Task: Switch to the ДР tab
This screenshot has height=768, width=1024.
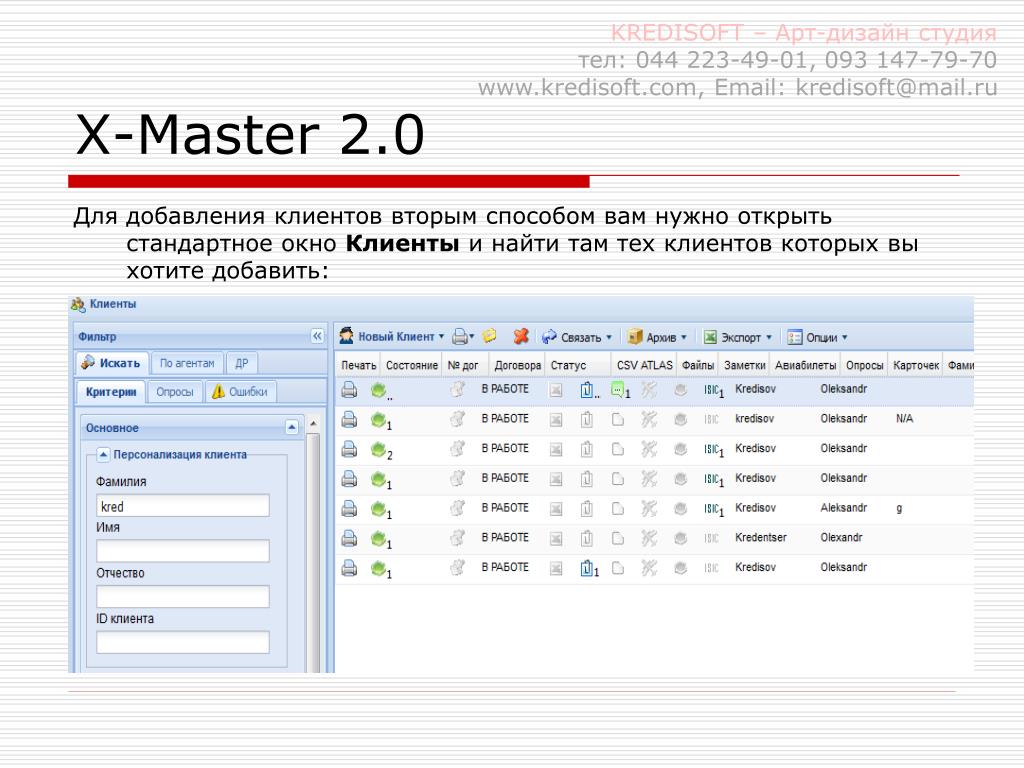Action: (x=242, y=364)
